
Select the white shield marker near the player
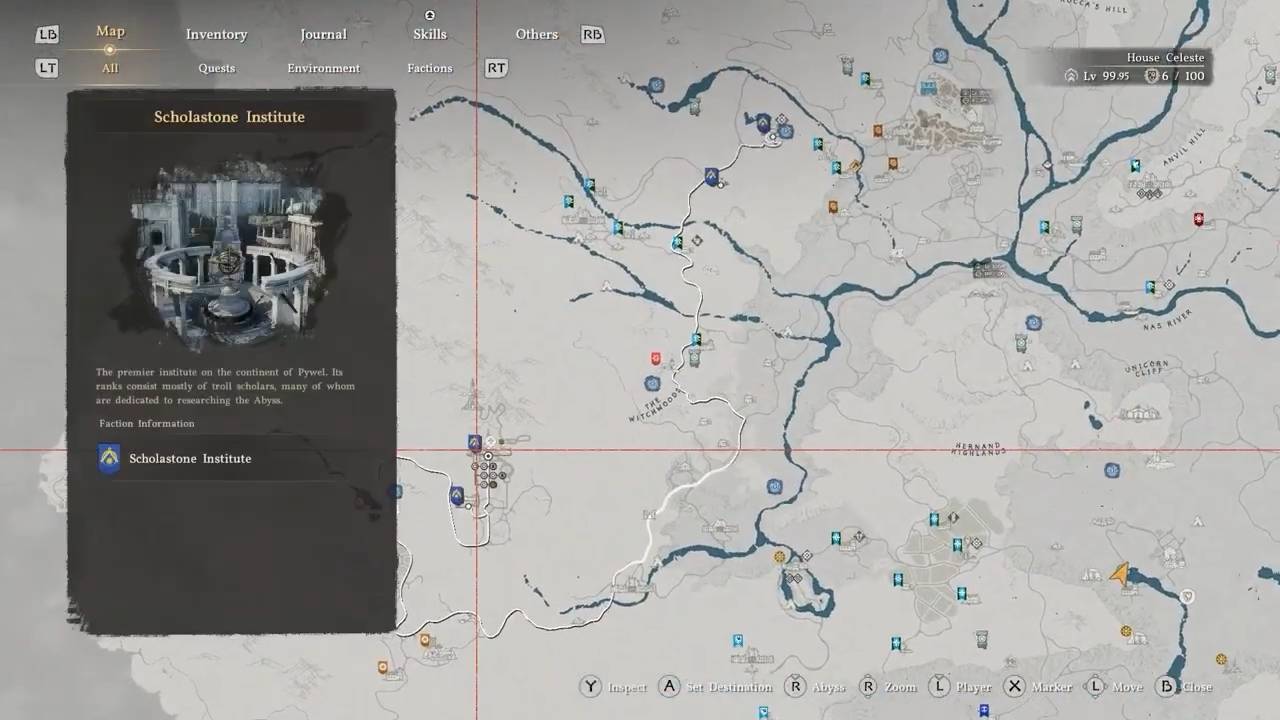1187,597
